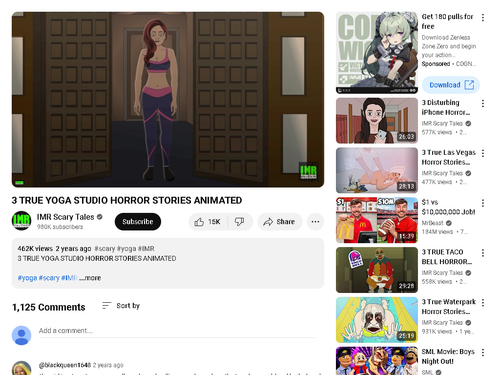The image size is (500, 375).
Task: Open options menu for sponsored ad
Action: pyautogui.click(x=483, y=18)
